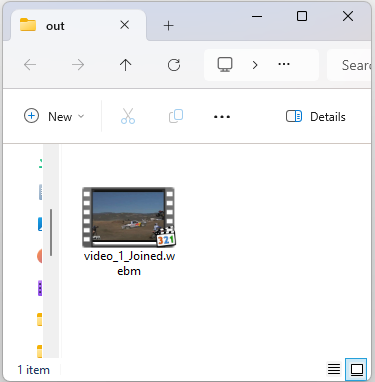Navigate up one folder level

click(x=126, y=65)
